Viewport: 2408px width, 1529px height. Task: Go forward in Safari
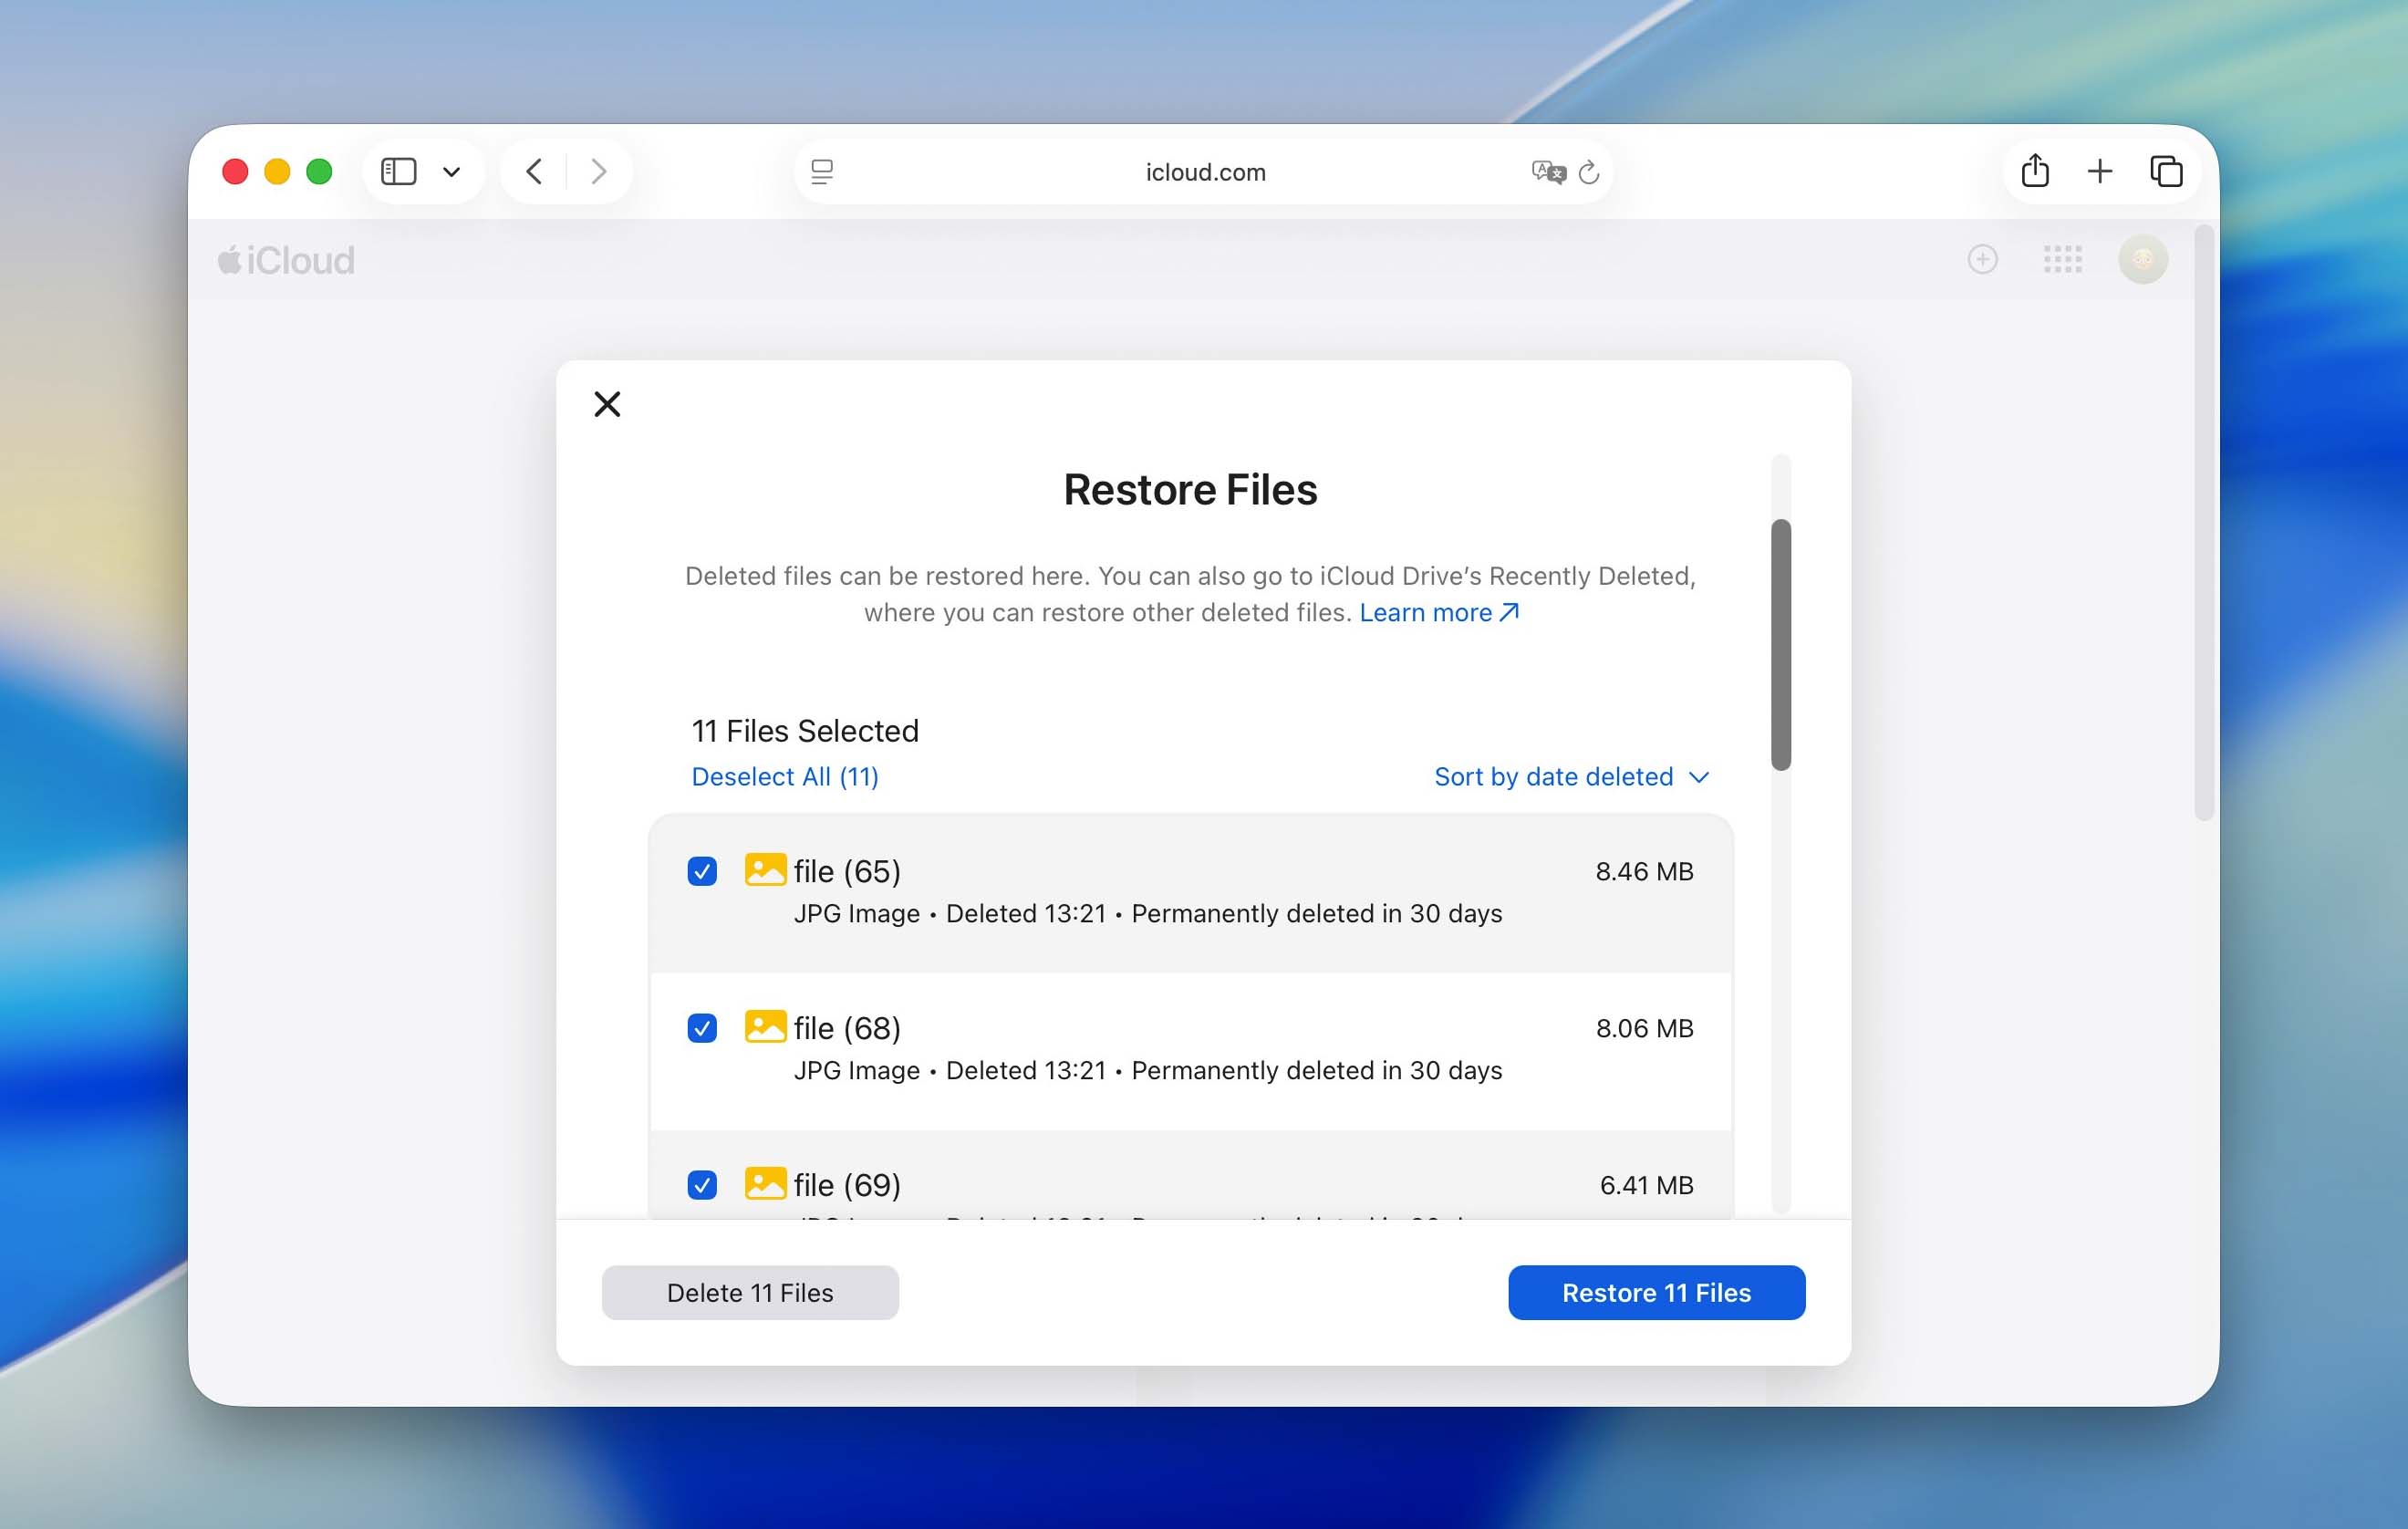pos(598,172)
